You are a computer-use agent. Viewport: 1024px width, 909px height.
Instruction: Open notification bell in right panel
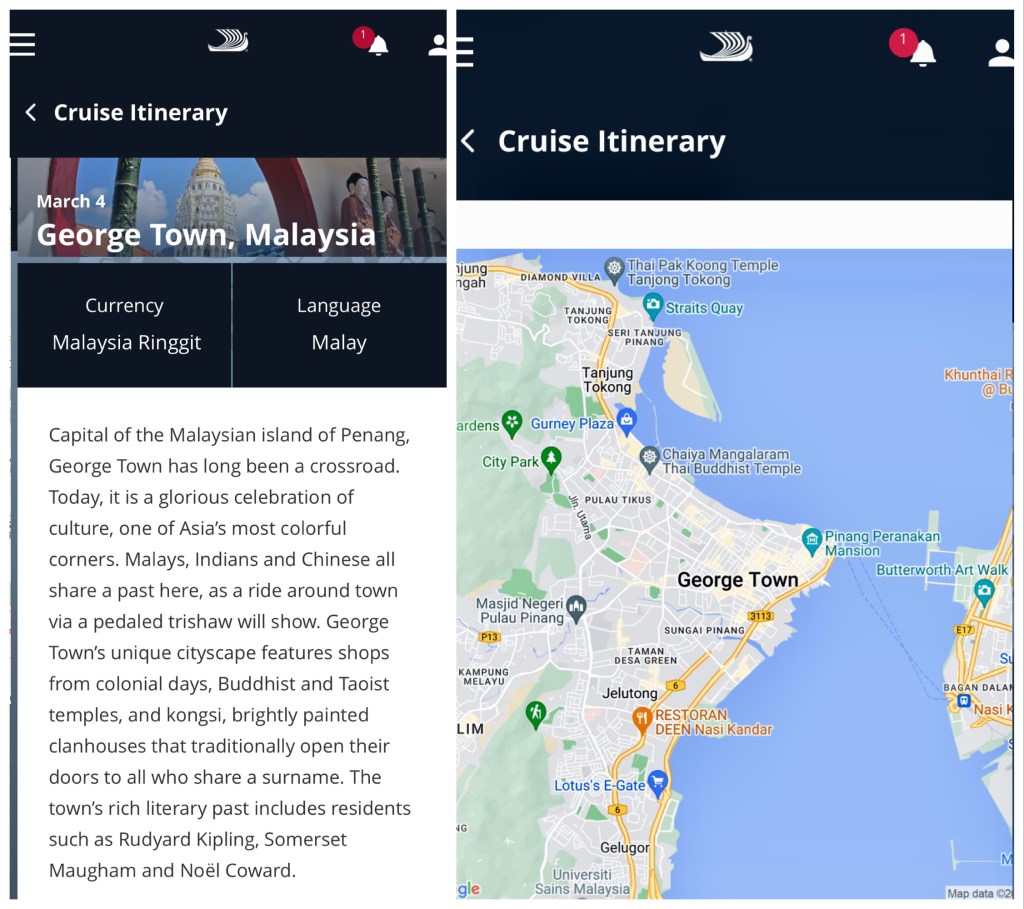(x=922, y=52)
